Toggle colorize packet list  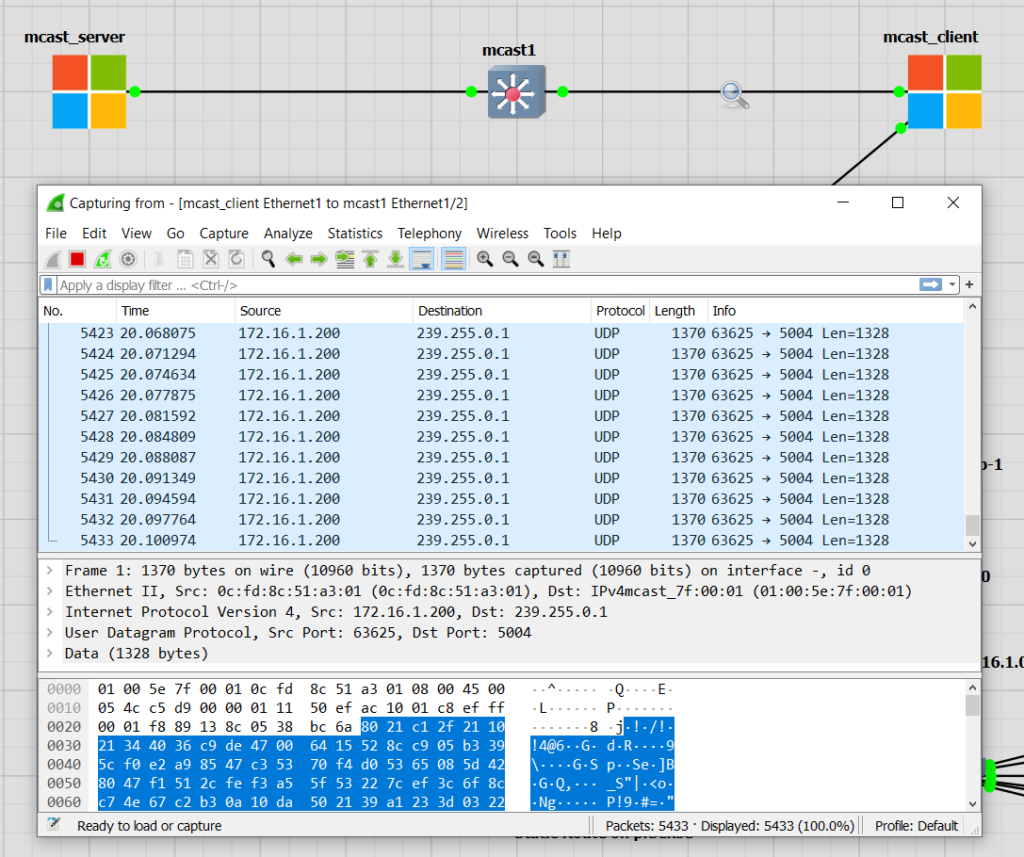[x=454, y=259]
